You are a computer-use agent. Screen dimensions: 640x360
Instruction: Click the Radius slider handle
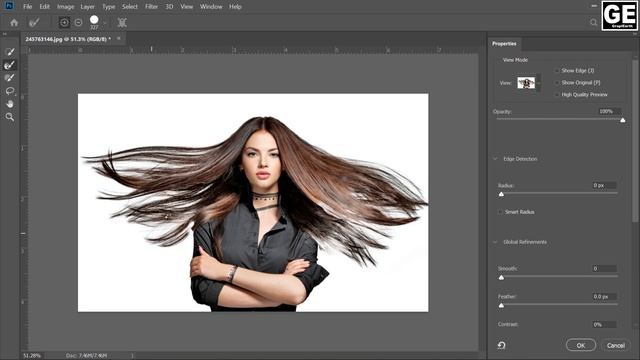(501, 194)
